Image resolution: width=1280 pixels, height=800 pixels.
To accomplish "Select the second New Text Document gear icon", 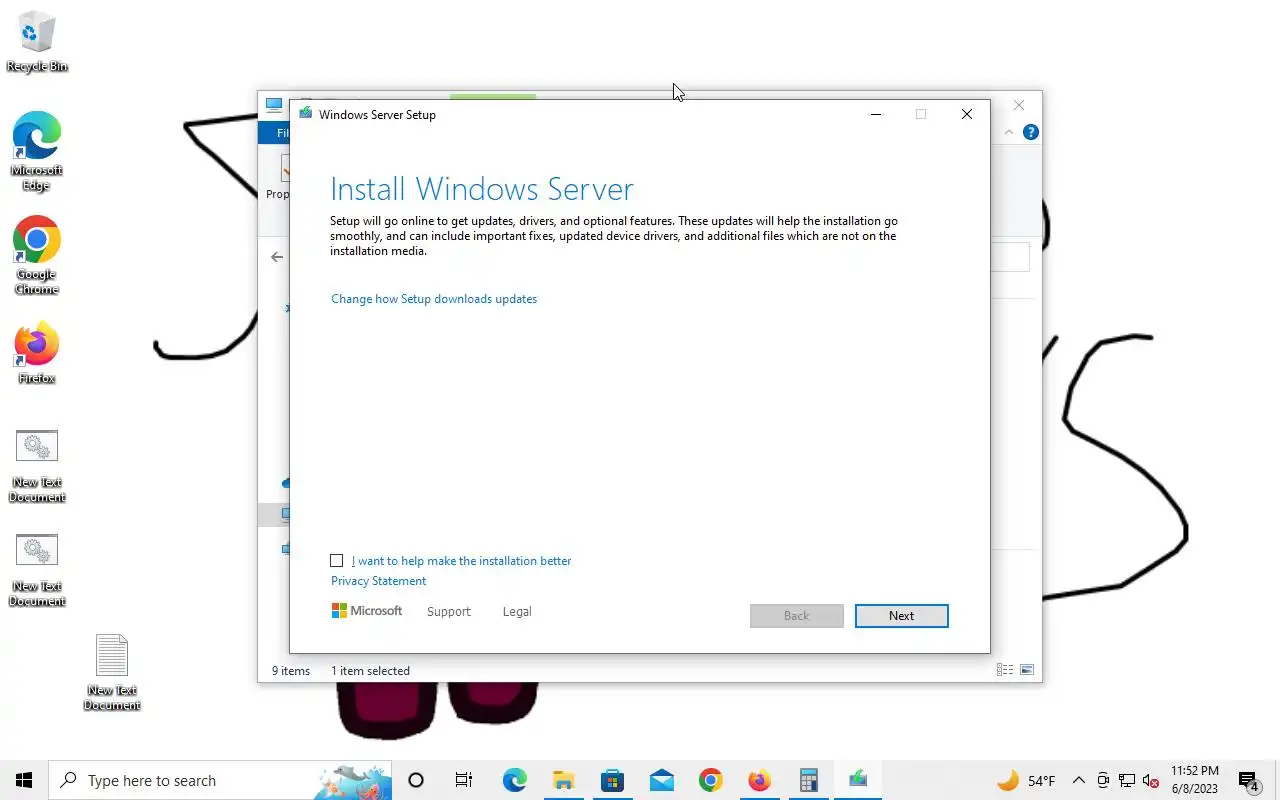I will pos(37,550).
